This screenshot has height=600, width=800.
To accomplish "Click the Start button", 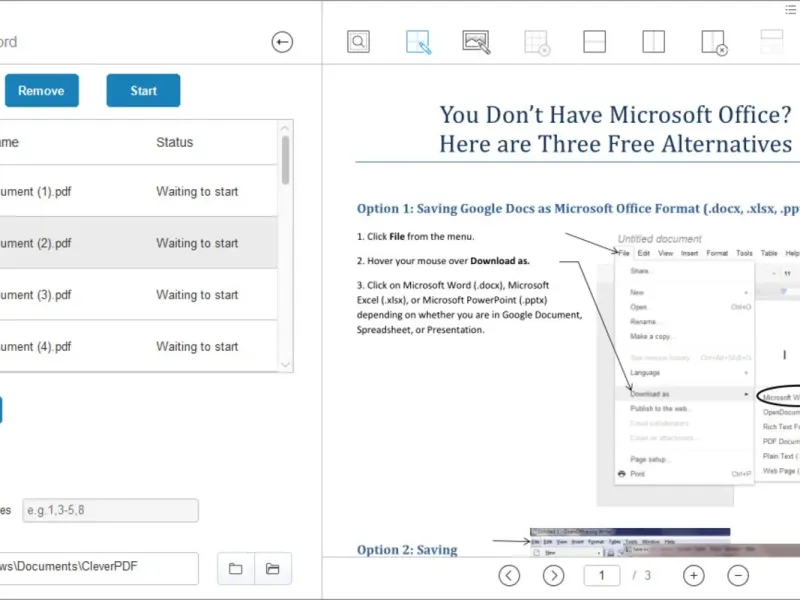I will (143, 90).
